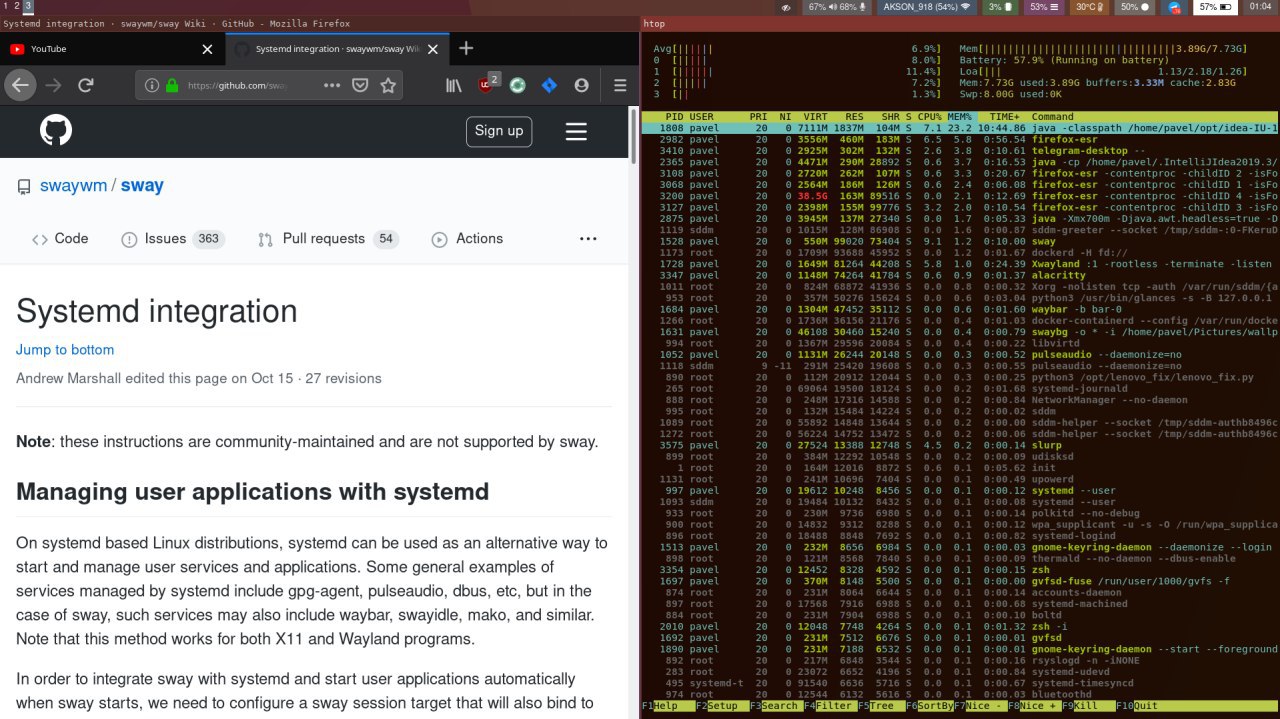Open Firefox hamburger application menu
Viewport: 1280px width, 719px height.
(x=619, y=86)
